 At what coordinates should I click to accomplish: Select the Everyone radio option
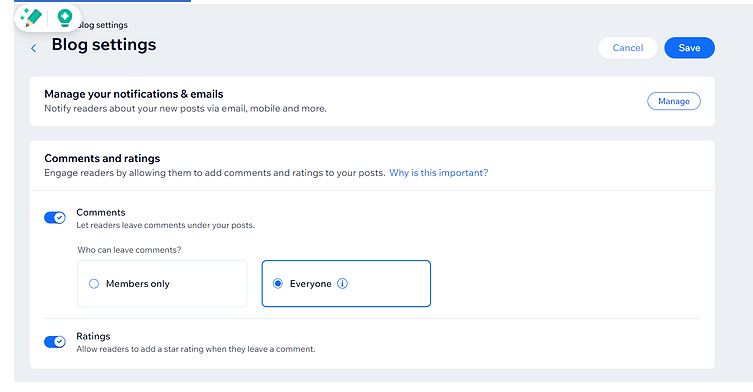point(278,283)
